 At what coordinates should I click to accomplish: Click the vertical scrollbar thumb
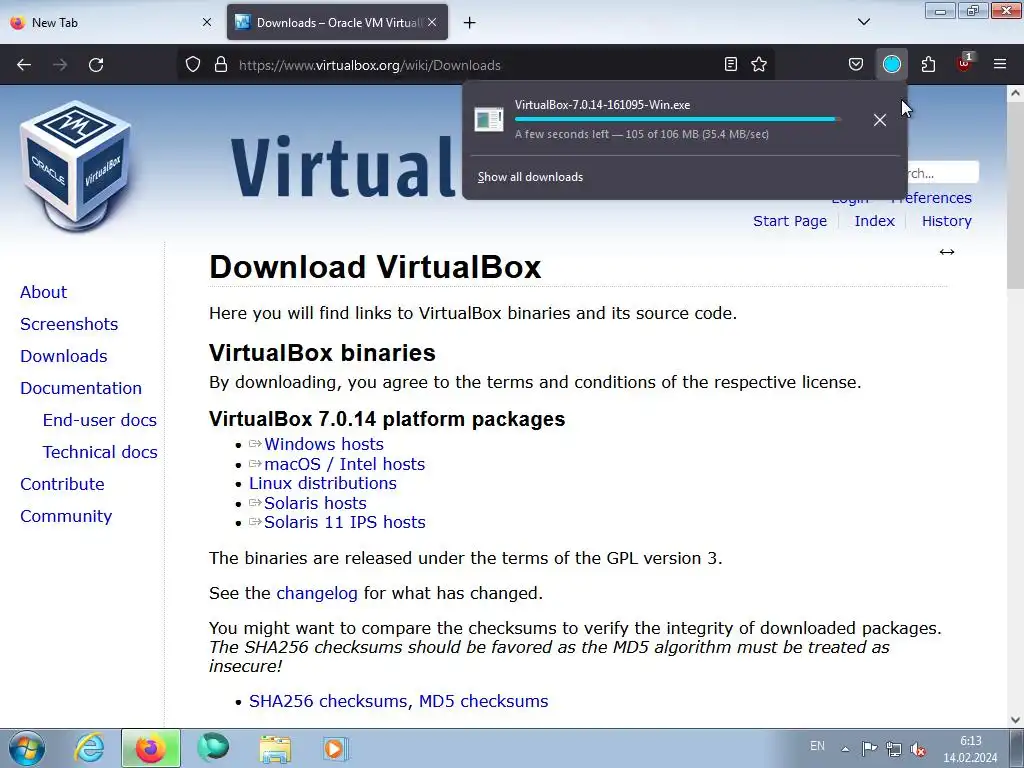[x=1015, y=195]
